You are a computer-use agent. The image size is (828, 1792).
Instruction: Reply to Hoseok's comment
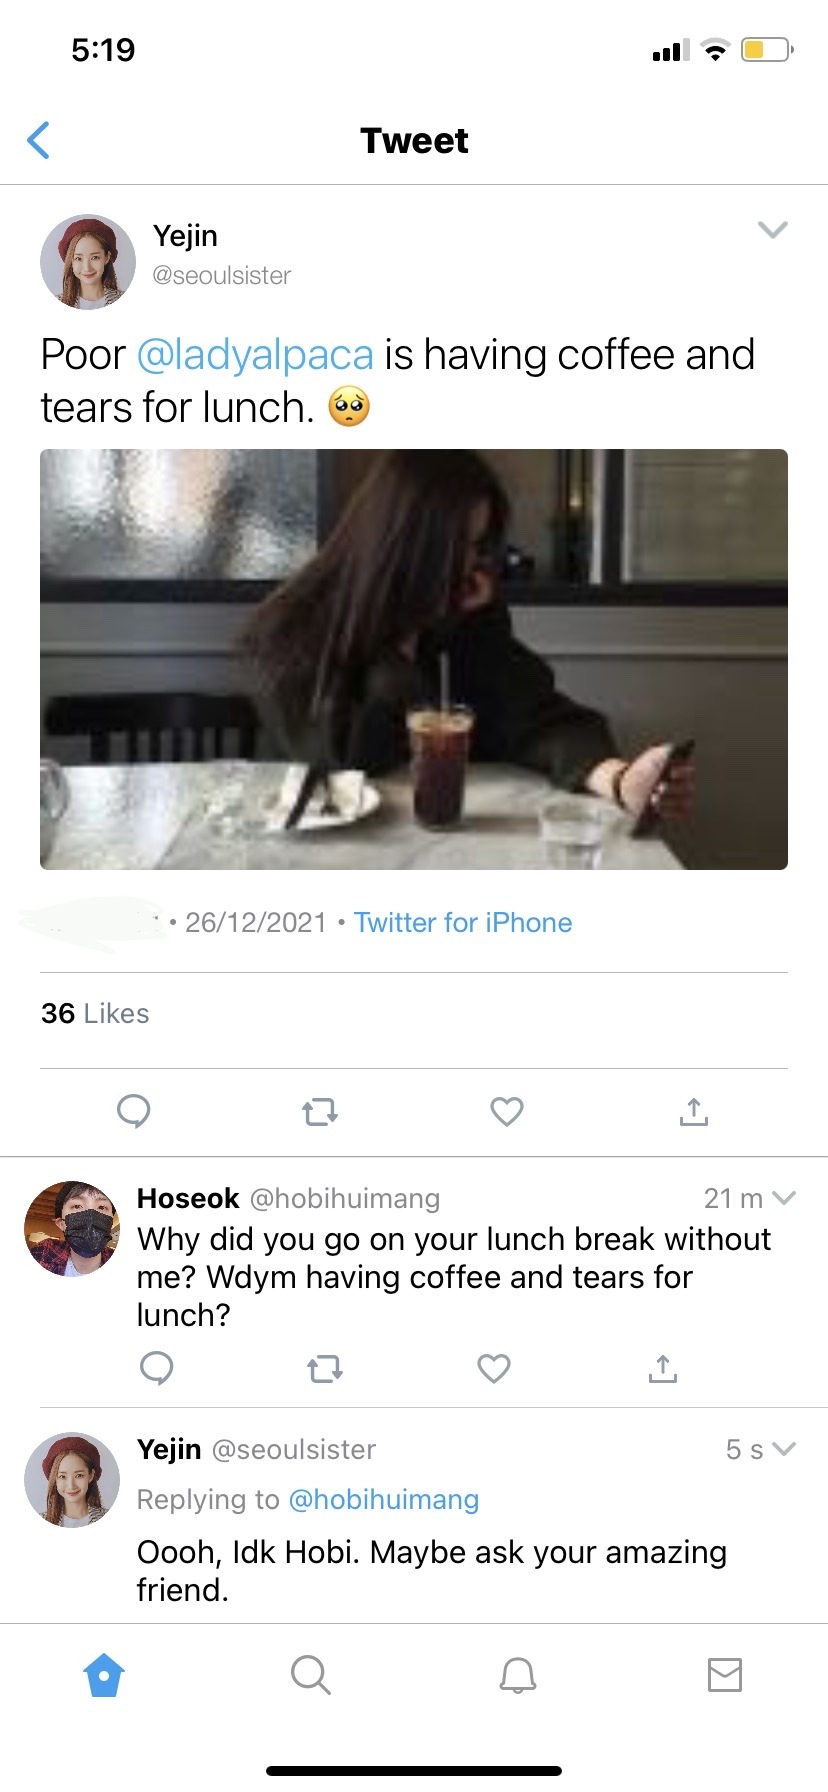coord(157,1368)
